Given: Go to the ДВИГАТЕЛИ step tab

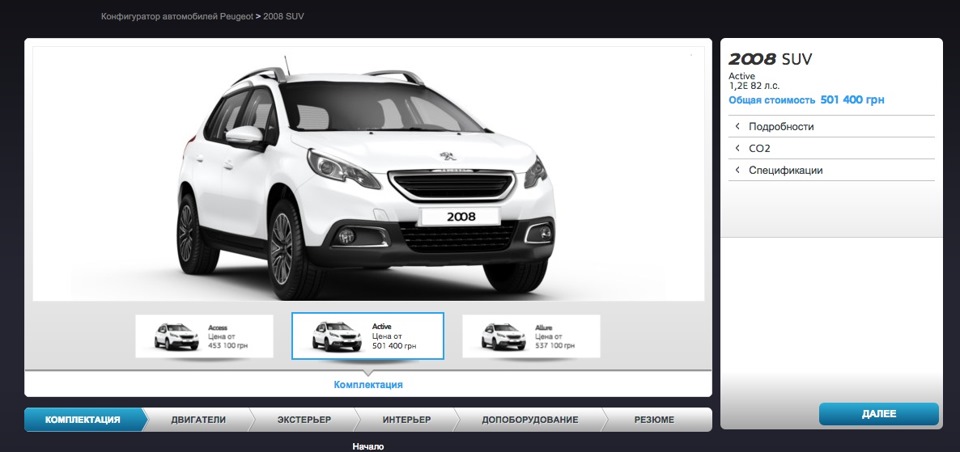Looking at the screenshot, I should [x=198, y=420].
